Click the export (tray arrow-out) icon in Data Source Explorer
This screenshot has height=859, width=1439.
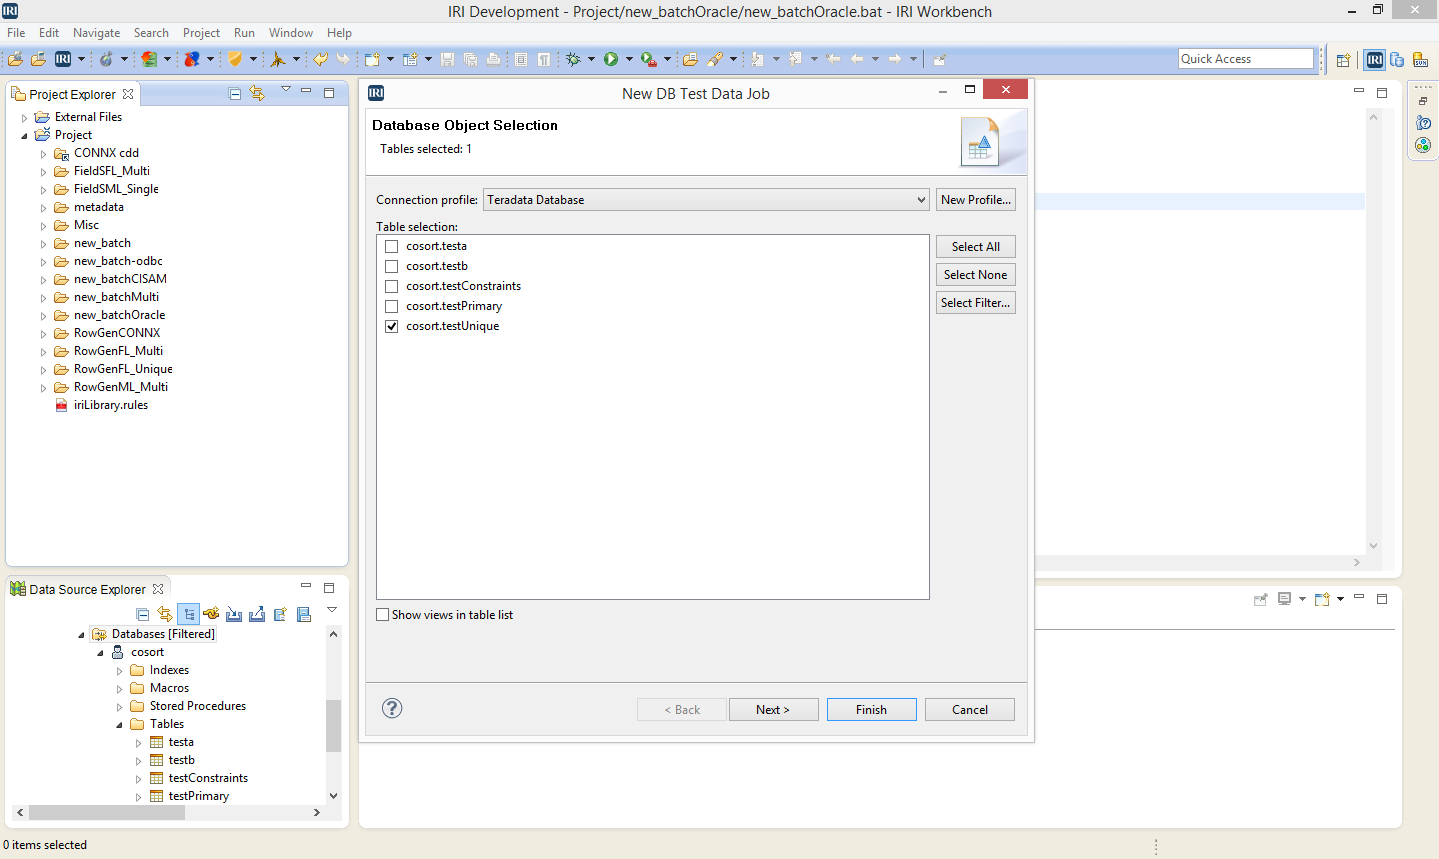[x=257, y=614]
